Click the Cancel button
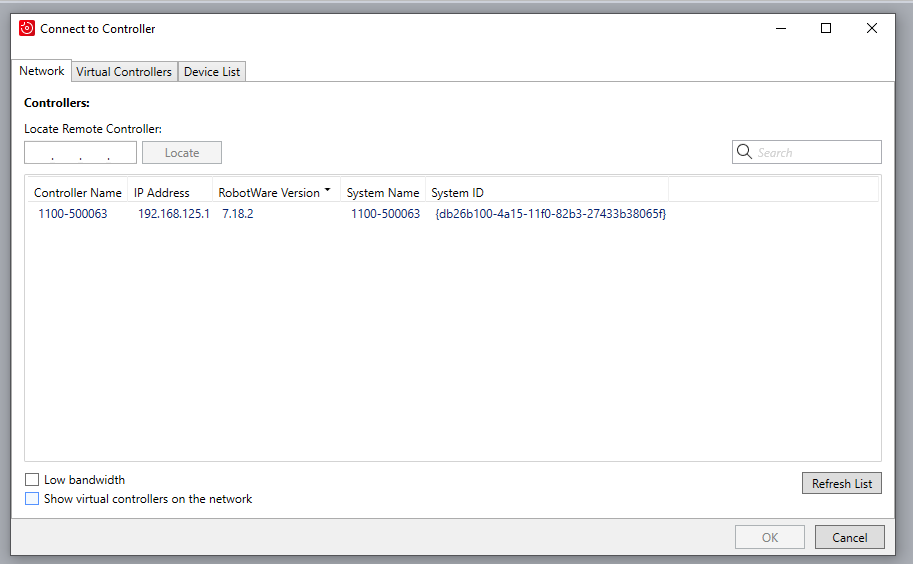Screen dimensions: 913x564 coord(849,537)
